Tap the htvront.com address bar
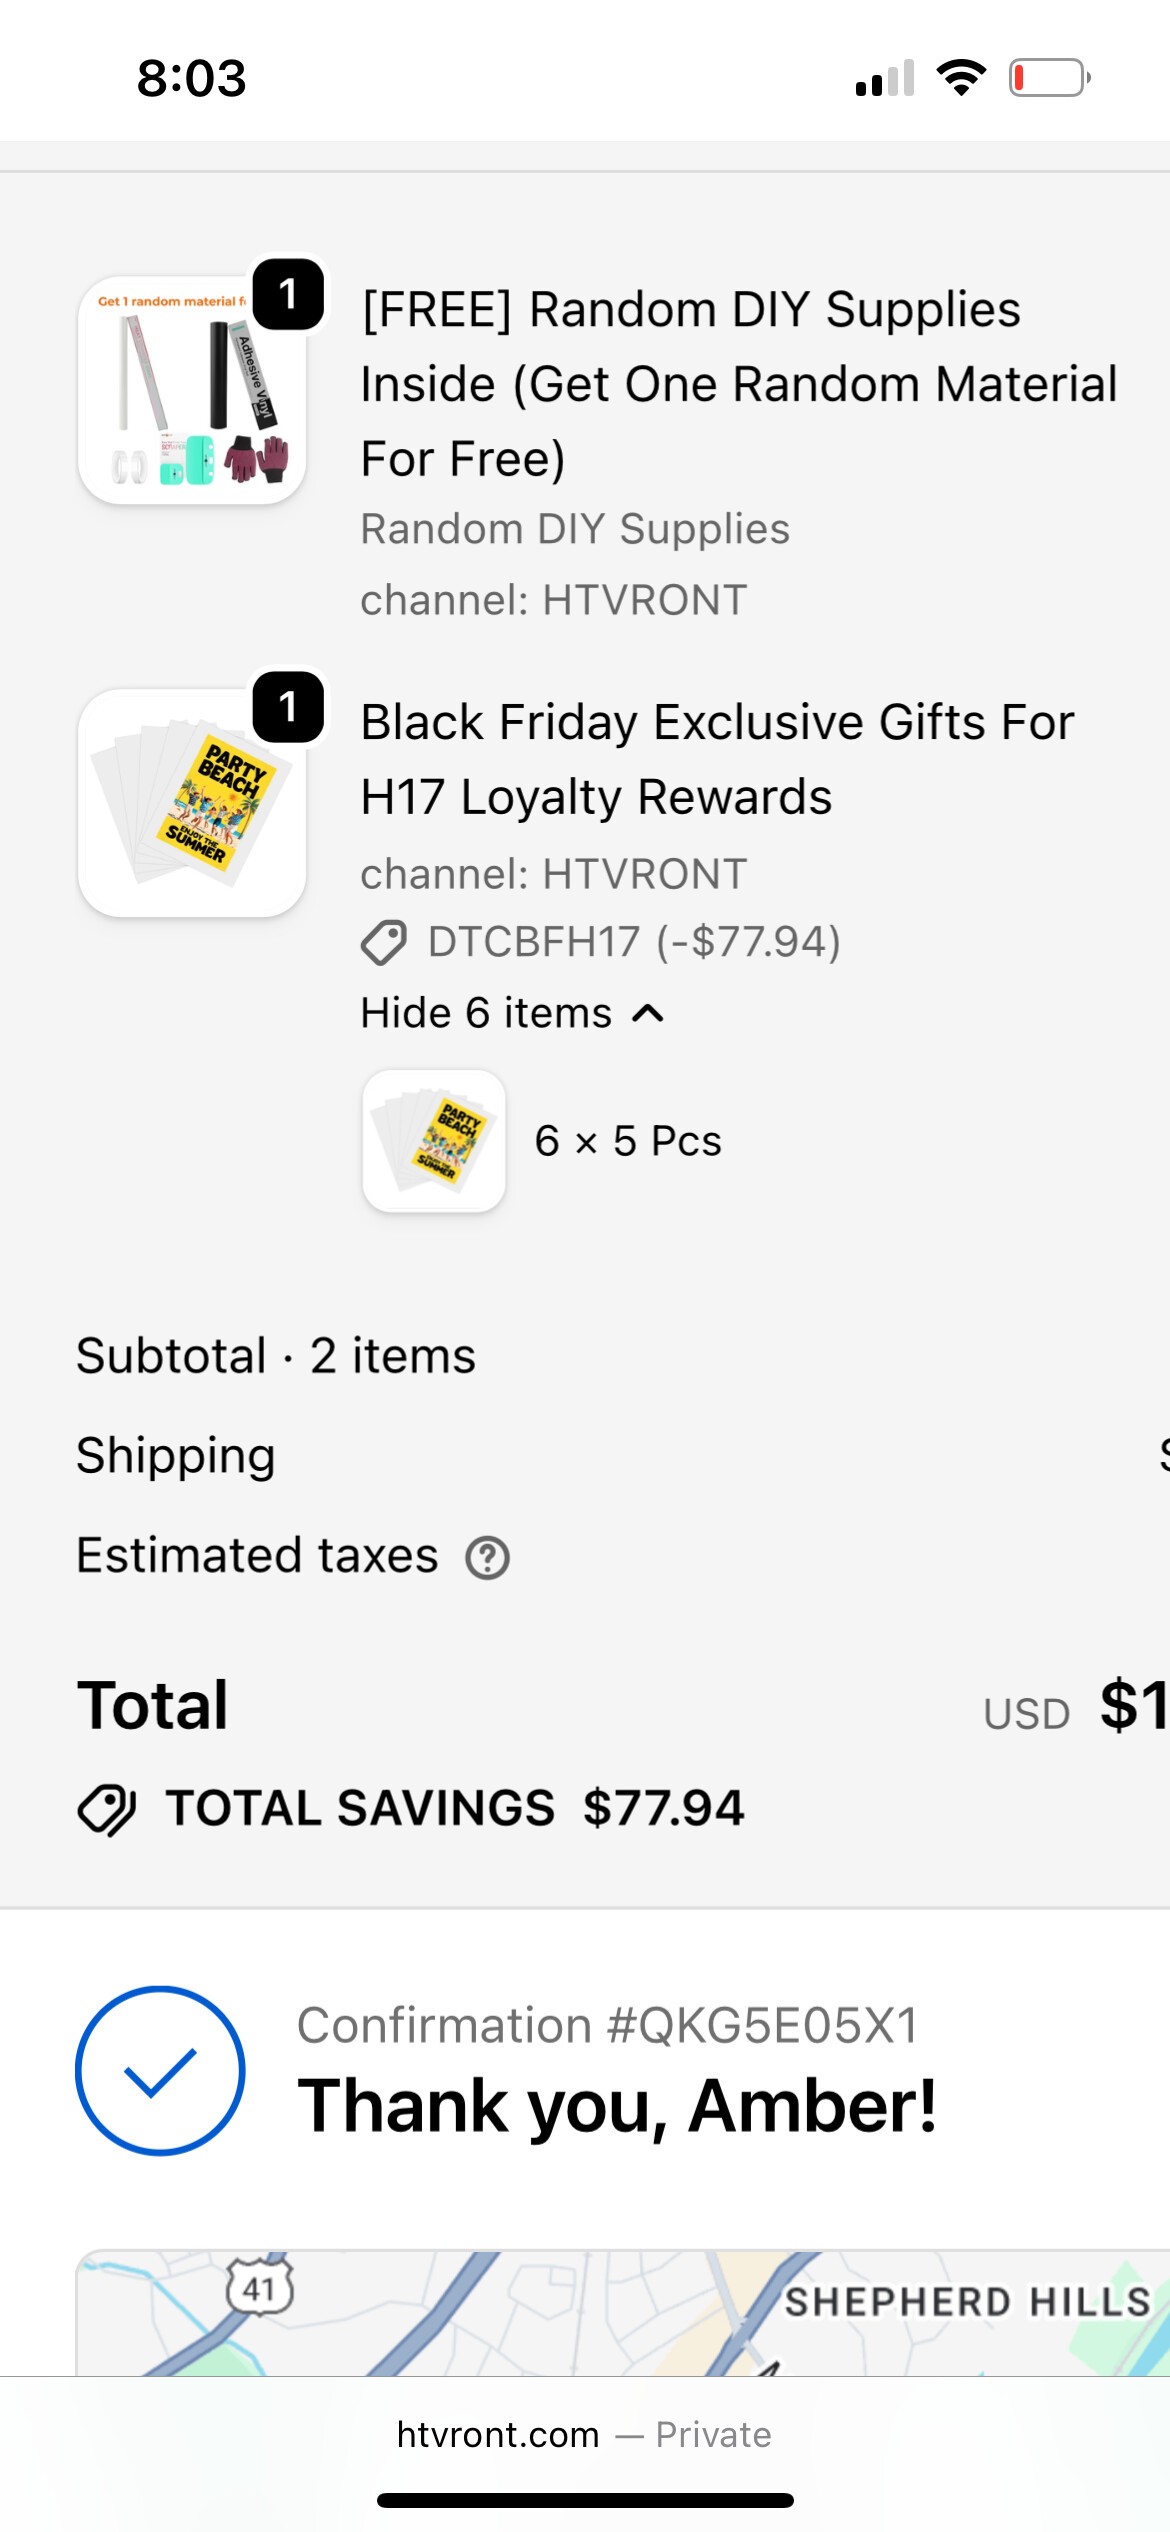The image size is (1170, 2532). click(584, 2435)
